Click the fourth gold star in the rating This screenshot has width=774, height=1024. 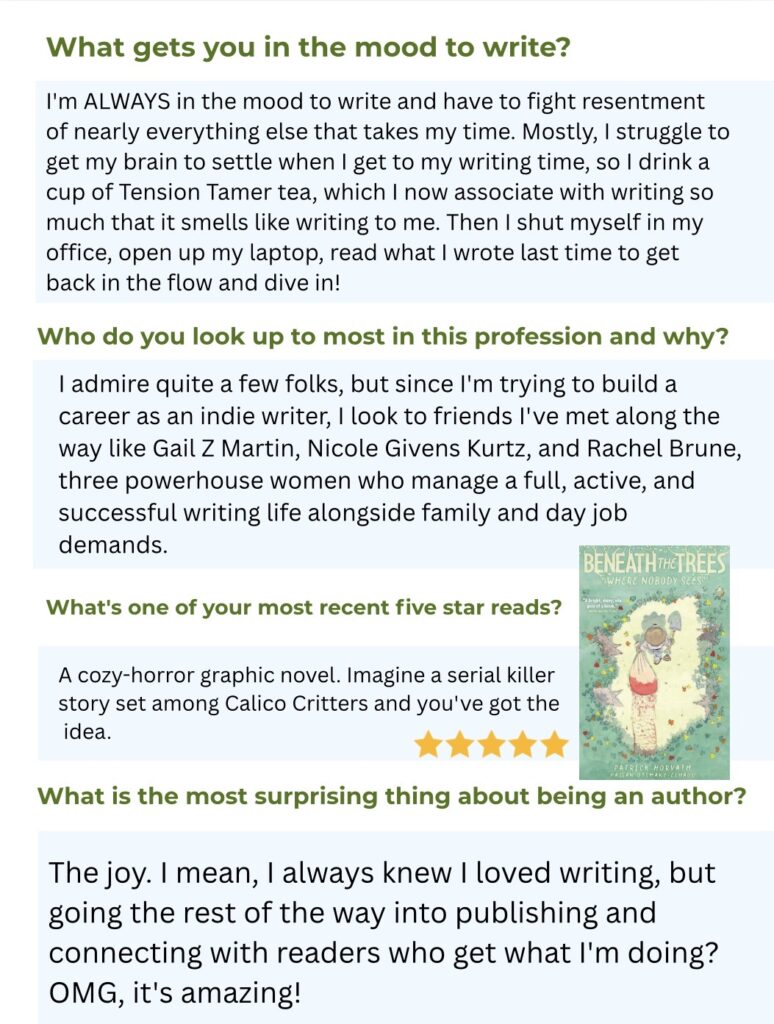tap(522, 744)
